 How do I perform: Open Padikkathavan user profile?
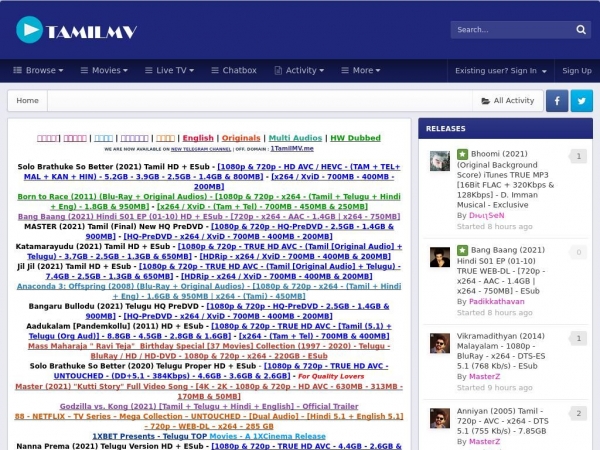coord(497,302)
